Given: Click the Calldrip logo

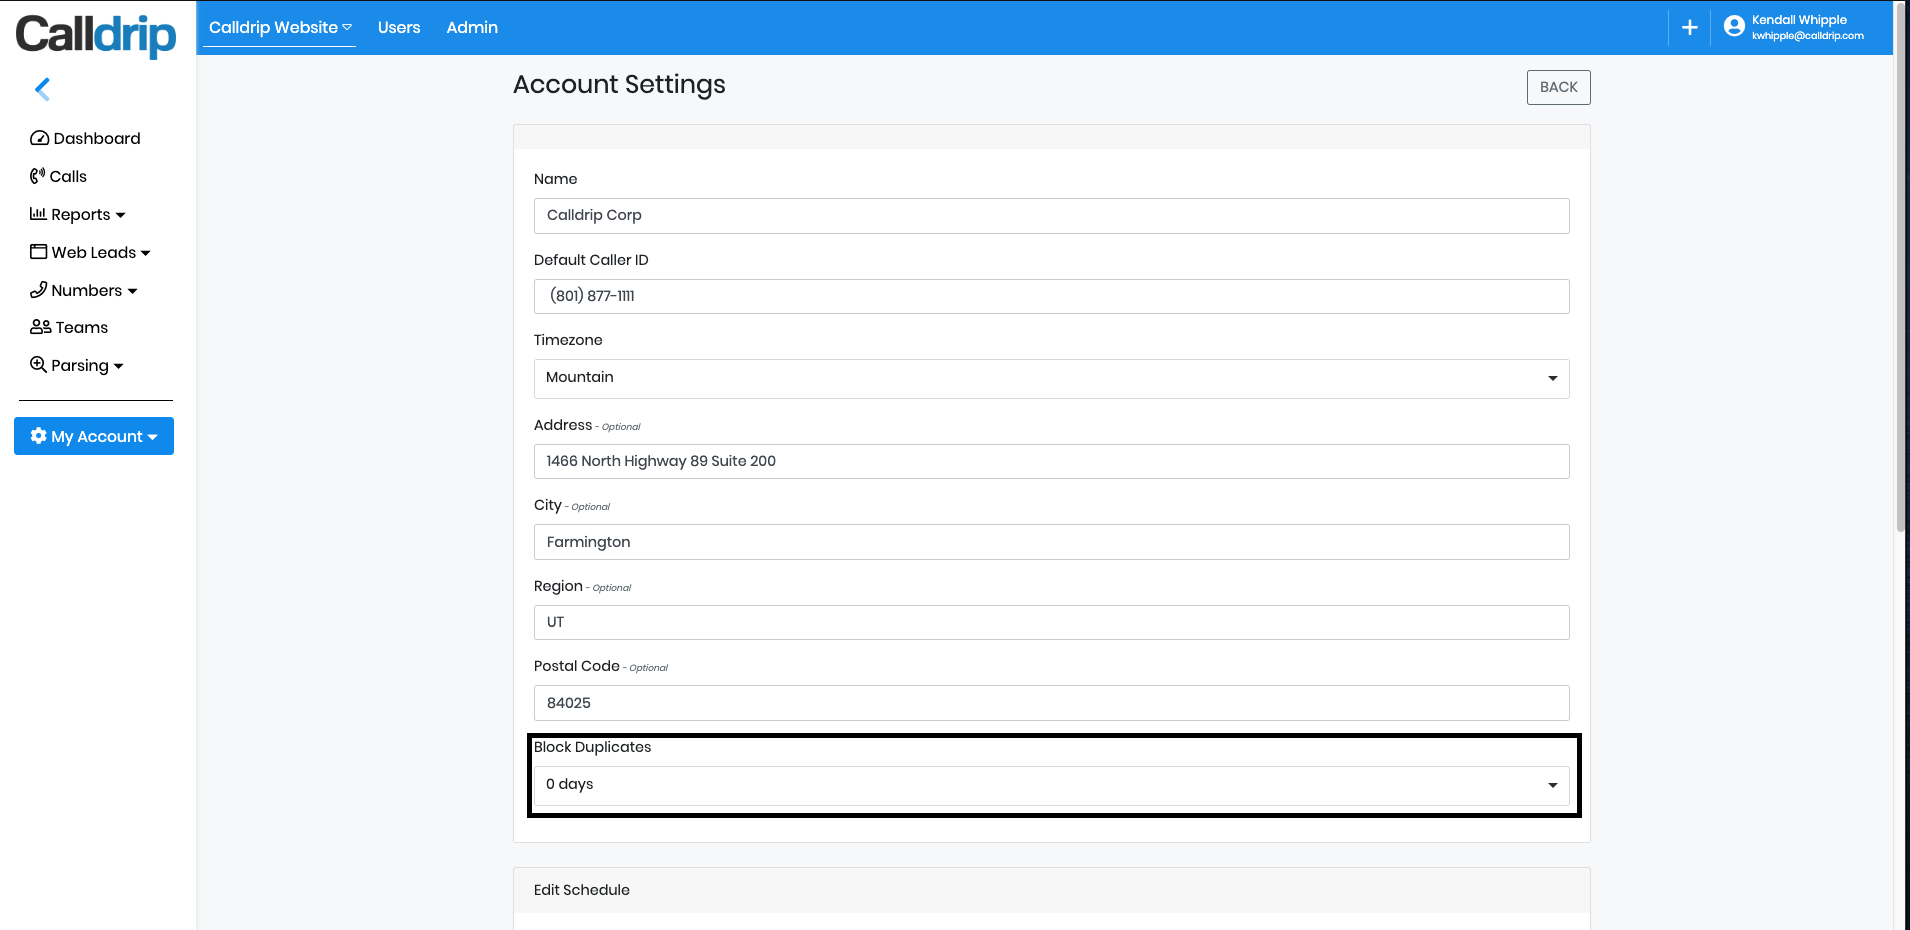Looking at the screenshot, I should click(x=96, y=35).
